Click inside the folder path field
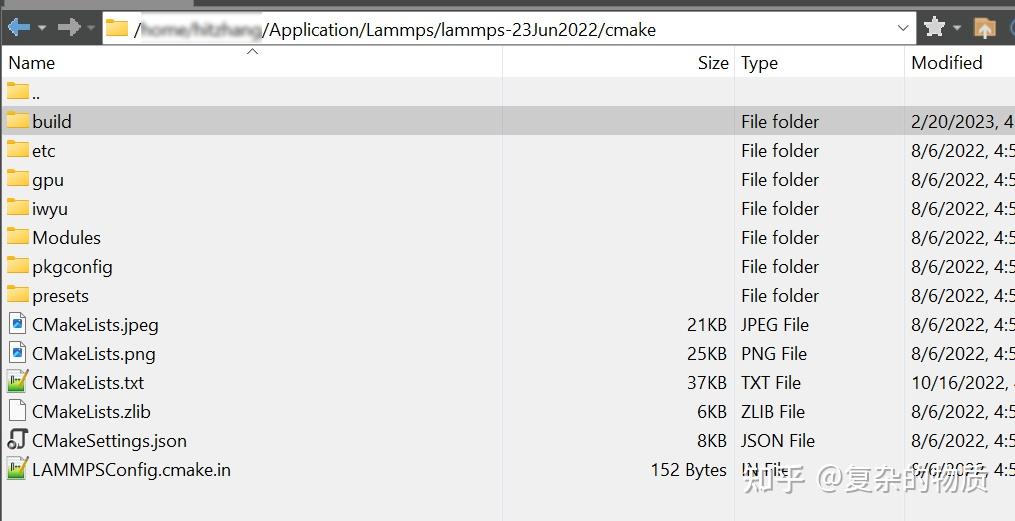Viewport: 1015px width, 521px height. pyautogui.click(x=500, y=29)
